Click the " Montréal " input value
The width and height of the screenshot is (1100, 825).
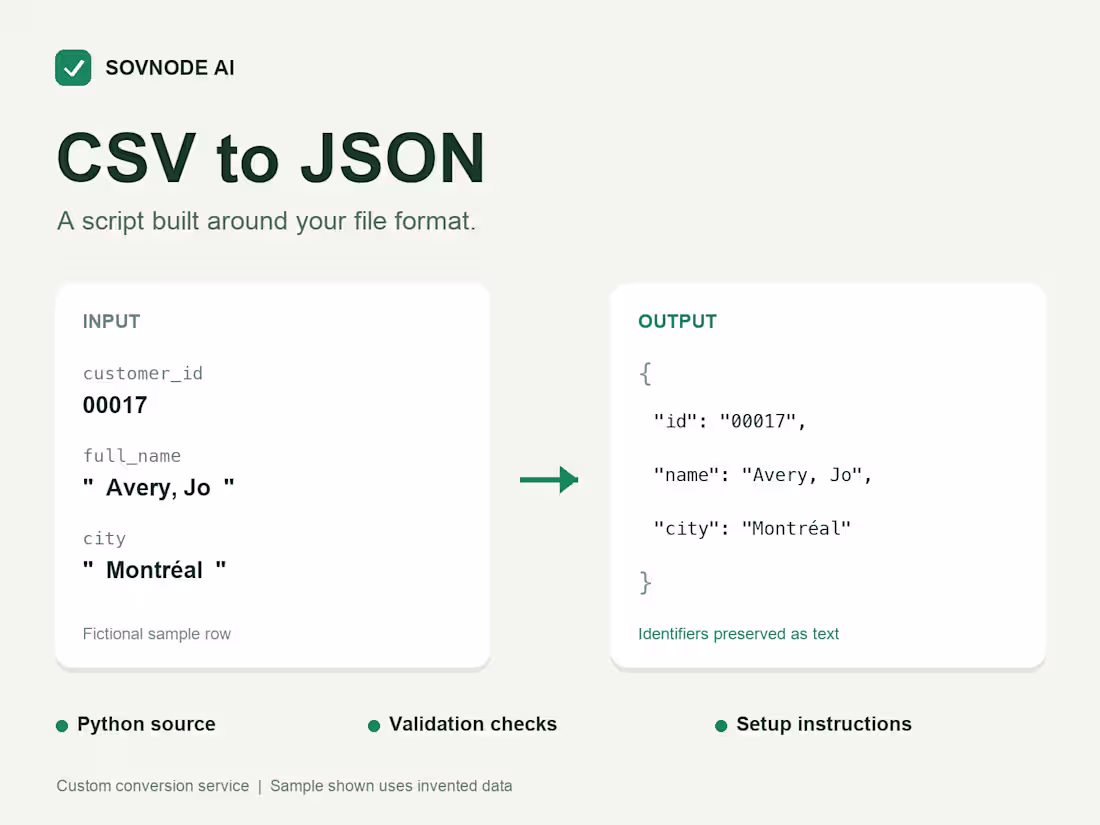point(154,570)
